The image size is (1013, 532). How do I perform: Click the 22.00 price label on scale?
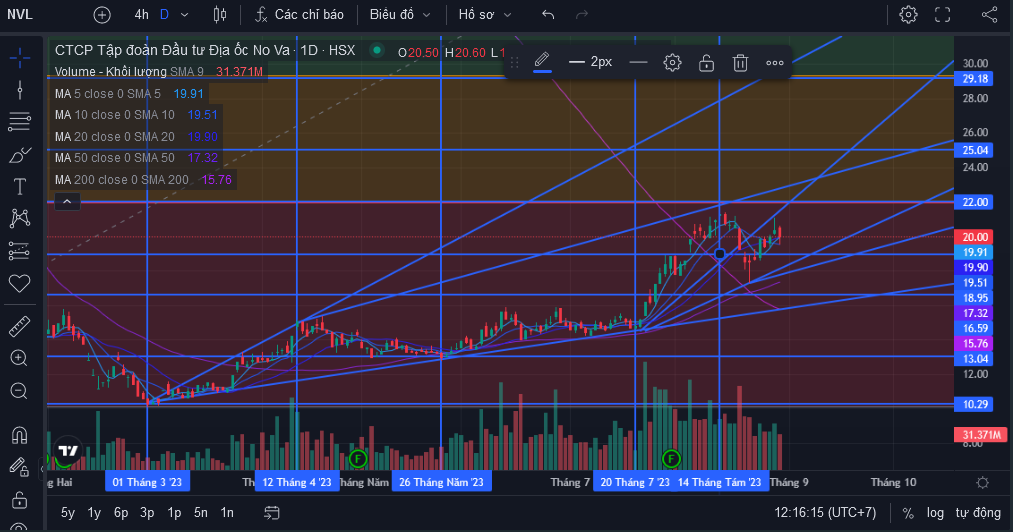tap(975, 202)
